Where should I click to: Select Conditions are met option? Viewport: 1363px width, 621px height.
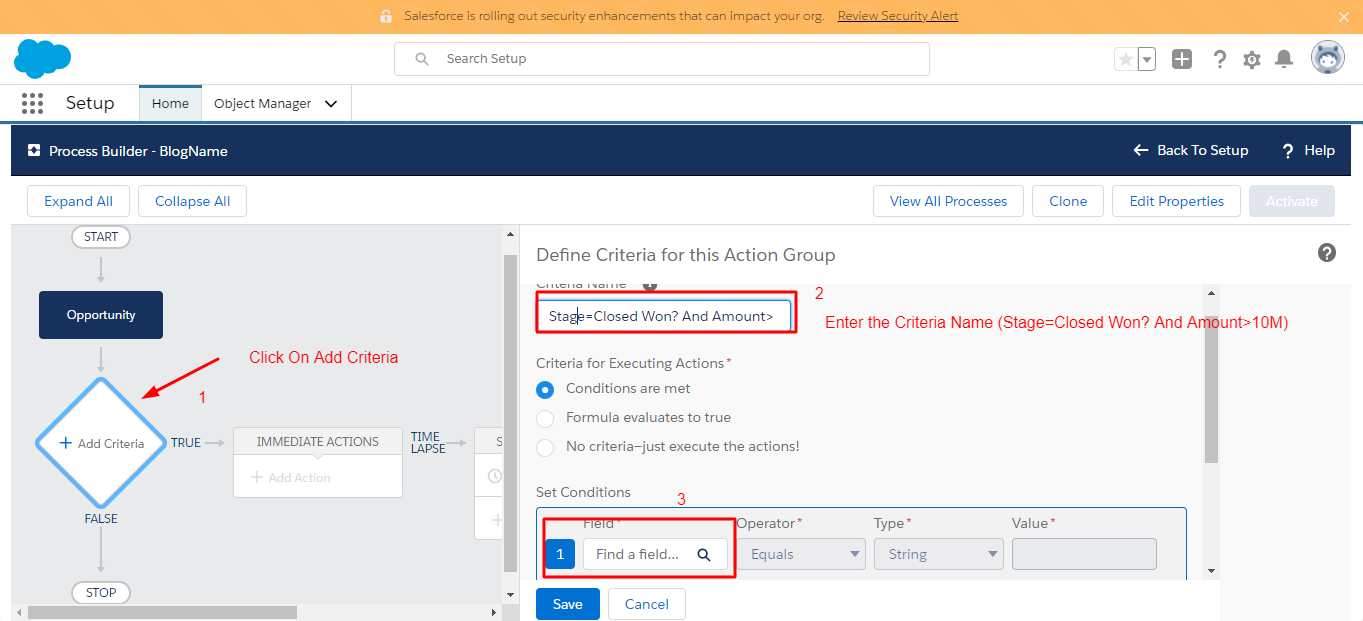click(x=545, y=389)
